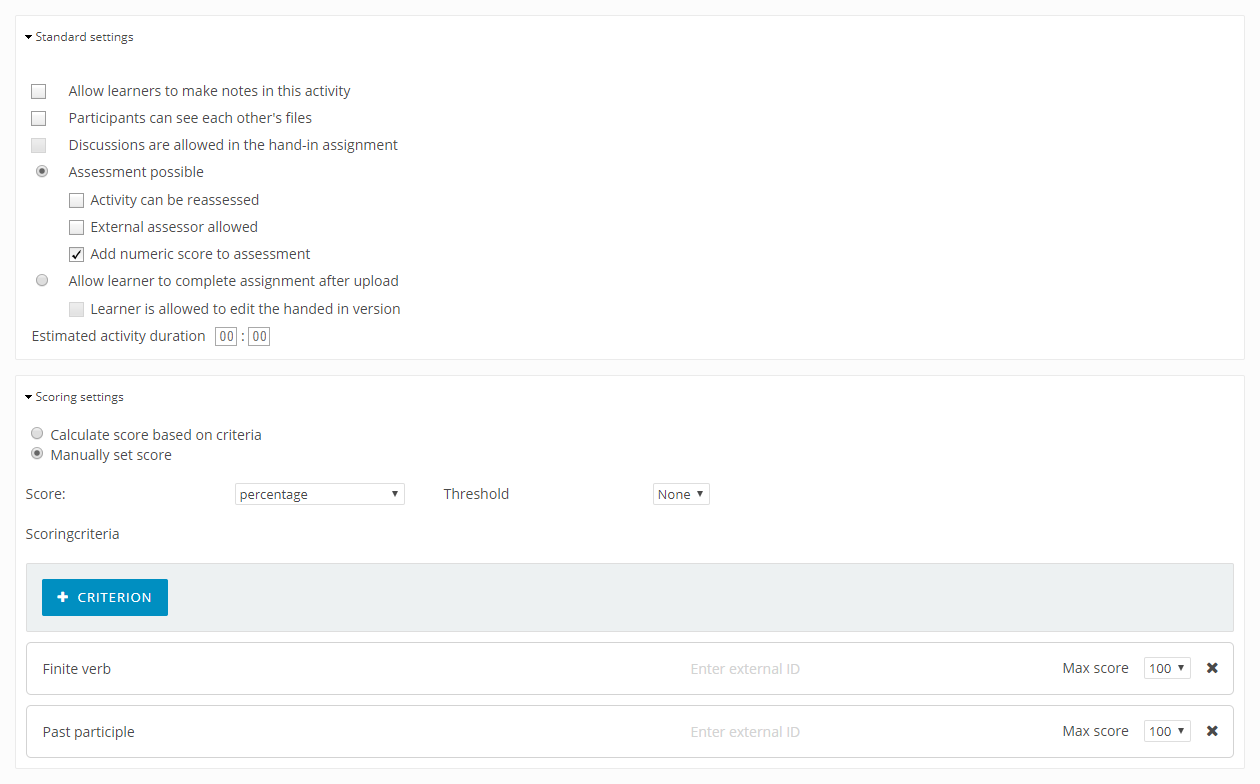Select Calculate score based on criteria
Image resolution: width=1260 pixels, height=784 pixels.
37,434
